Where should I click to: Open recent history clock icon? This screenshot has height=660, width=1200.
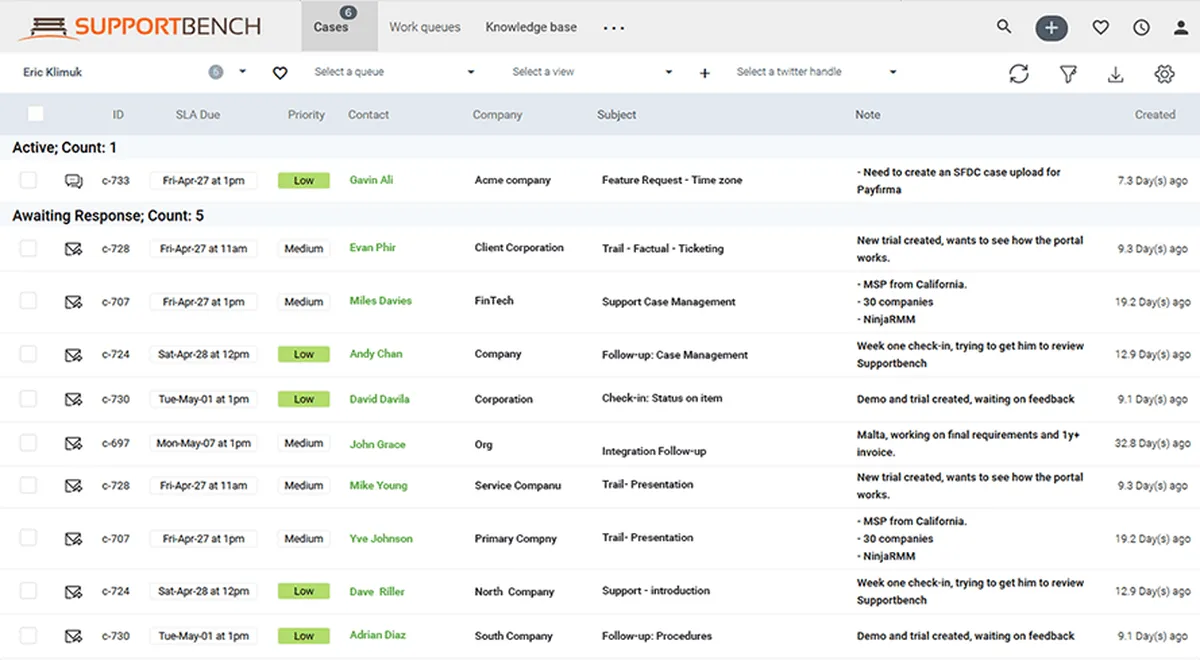point(1141,28)
